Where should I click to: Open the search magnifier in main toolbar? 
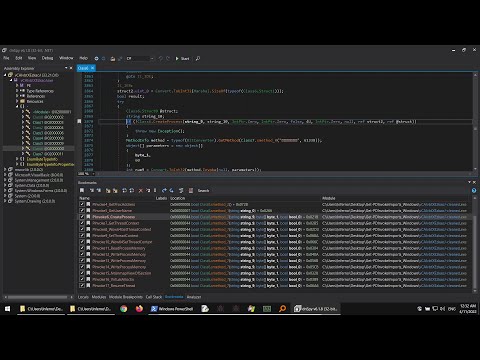click(198, 58)
